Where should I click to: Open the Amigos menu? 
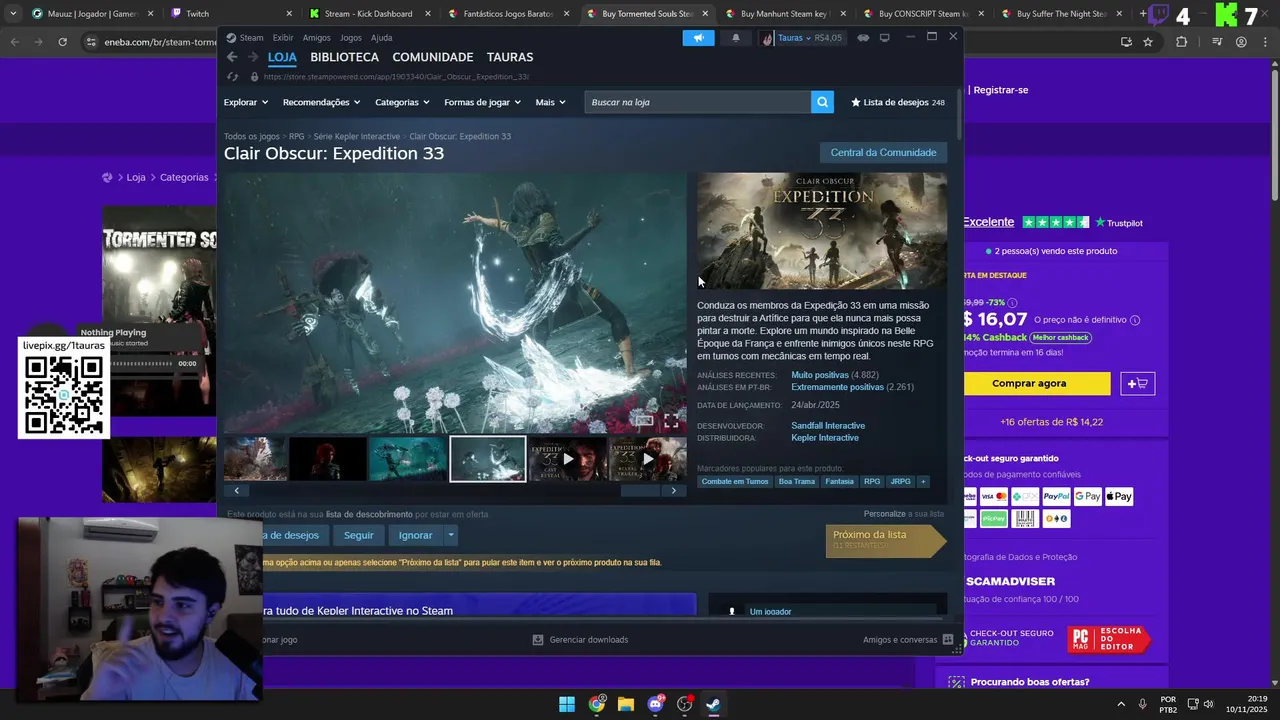tap(316, 38)
